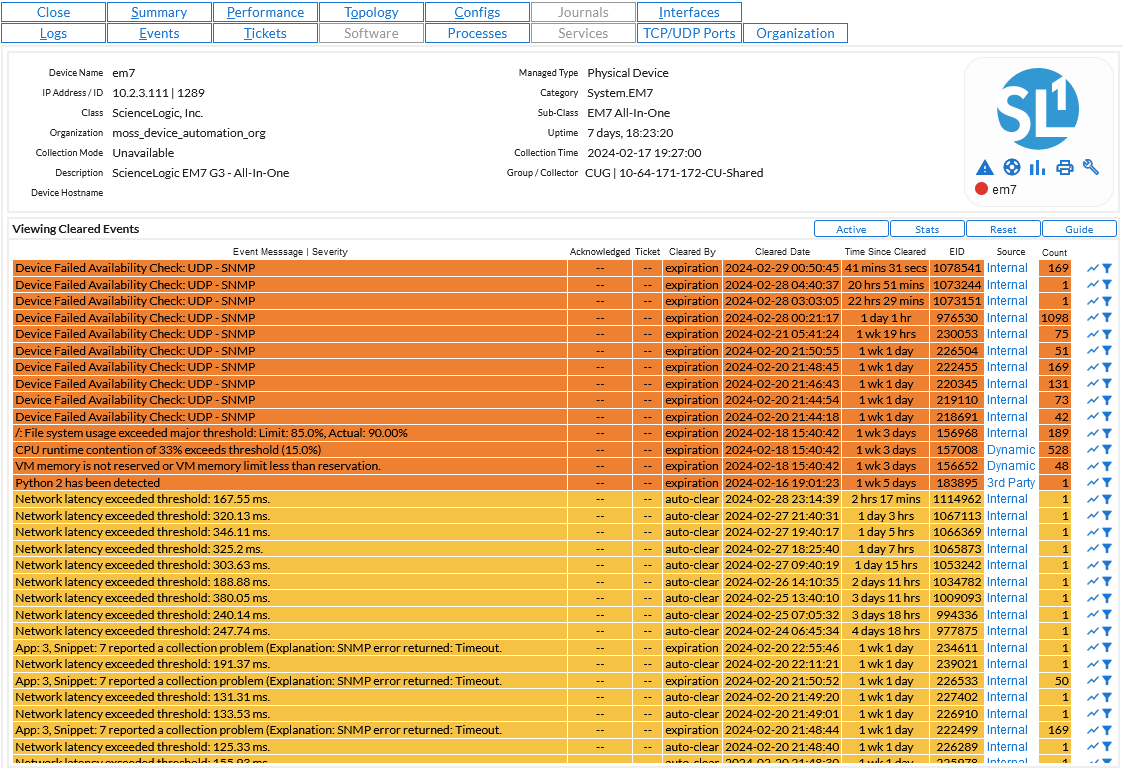Click the Reset button
This screenshot has height=768, width=1123.
tap(1003, 229)
